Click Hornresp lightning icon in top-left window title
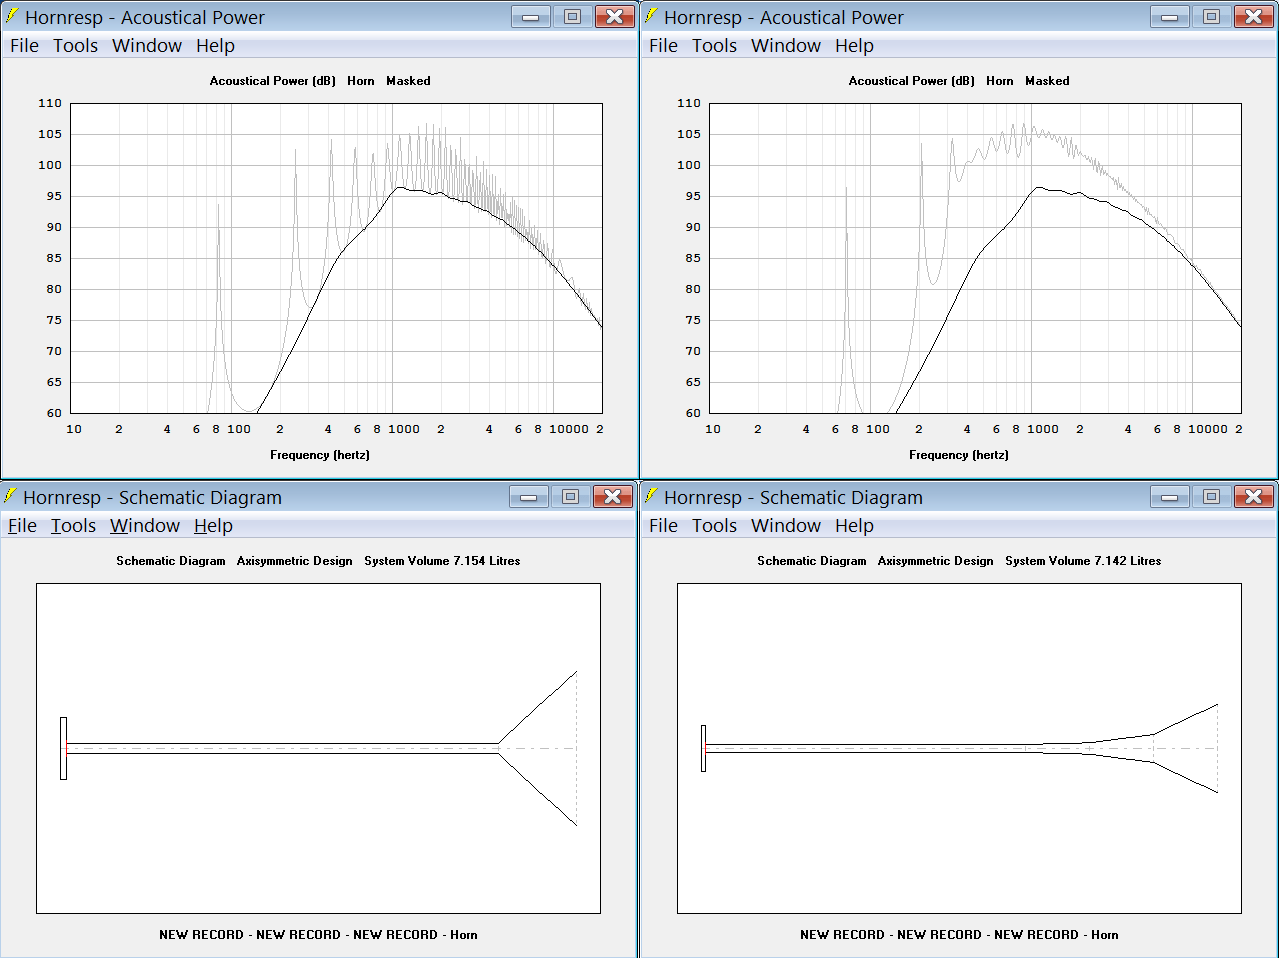Image resolution: width=1280 pixels, height=958 pixels. point(11,15)
